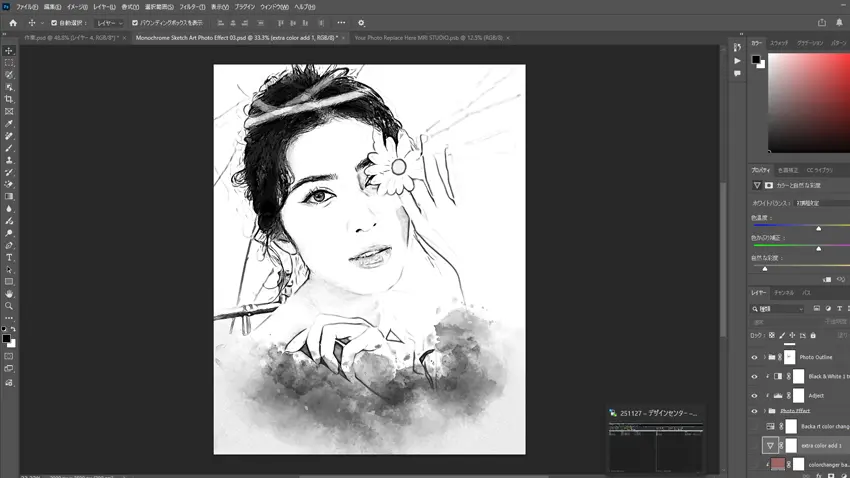Click the share icon at top right
This screenshot has height=478, width=850.
point(822,23)
